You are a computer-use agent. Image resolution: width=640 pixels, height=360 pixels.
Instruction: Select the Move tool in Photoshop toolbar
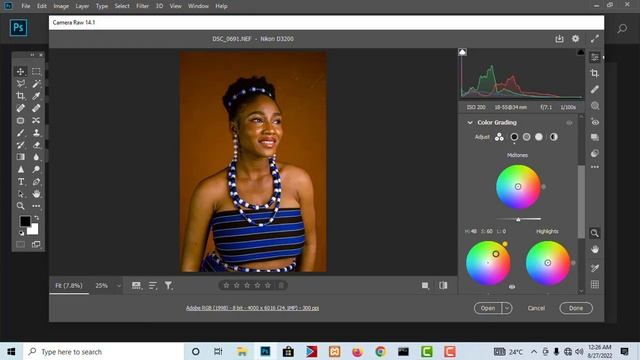click(20, 71)
